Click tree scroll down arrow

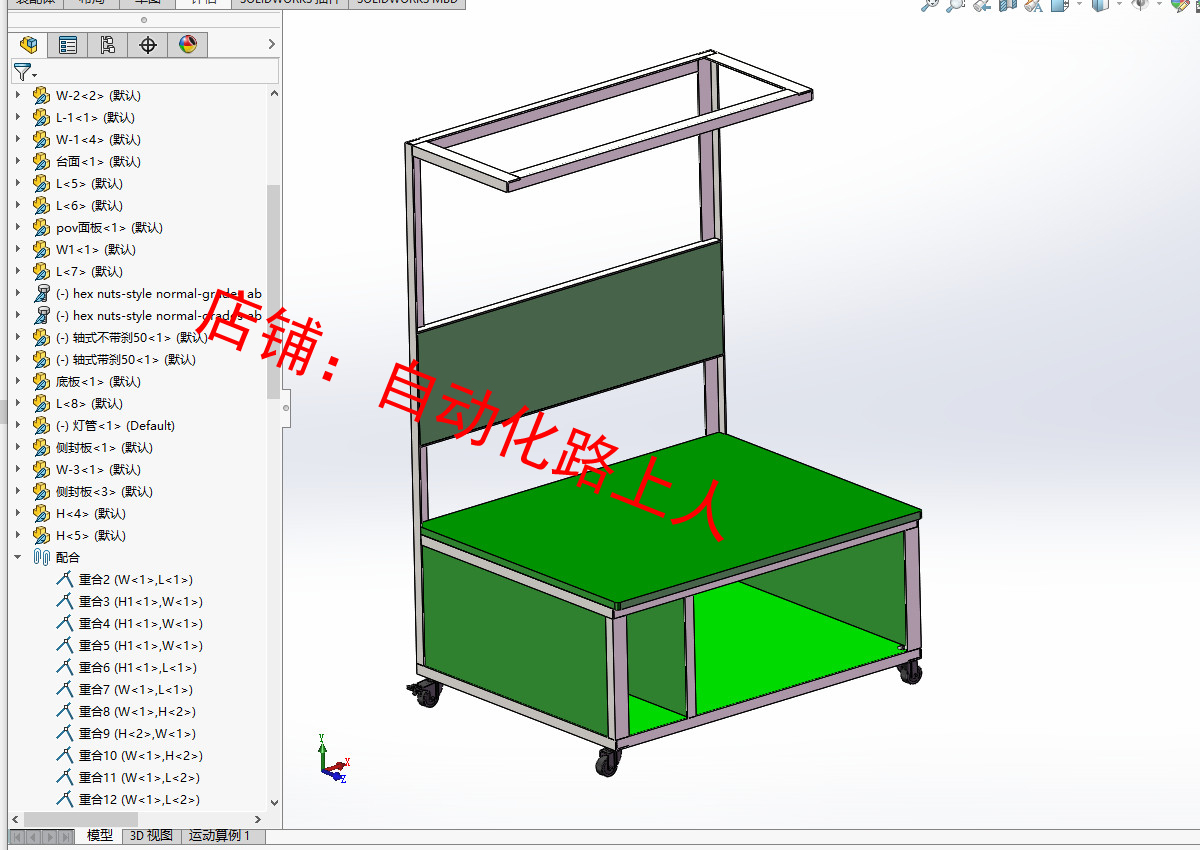tap(274, 803)
